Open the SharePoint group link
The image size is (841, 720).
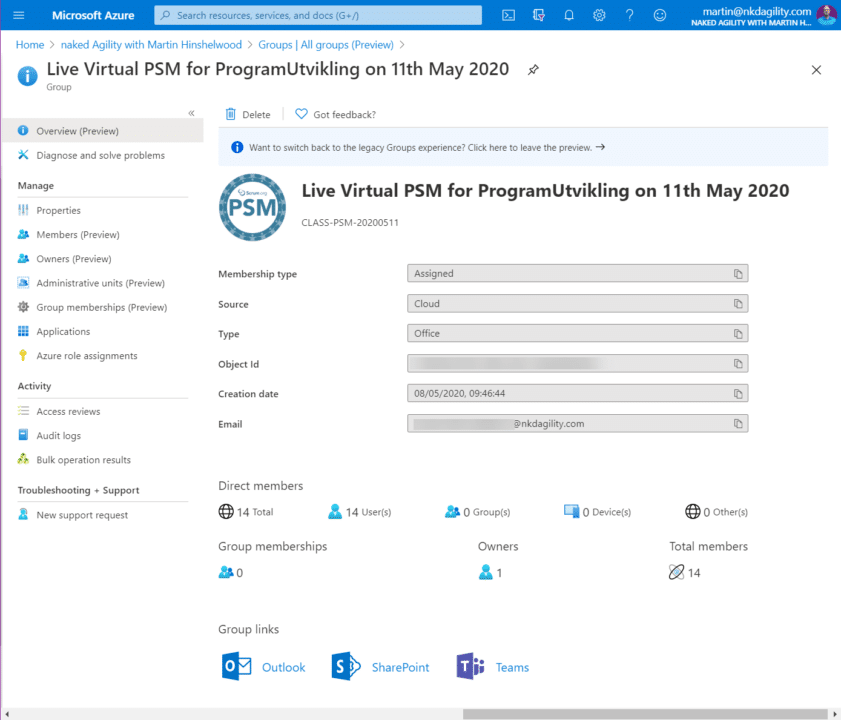click(x=400, y=667)
